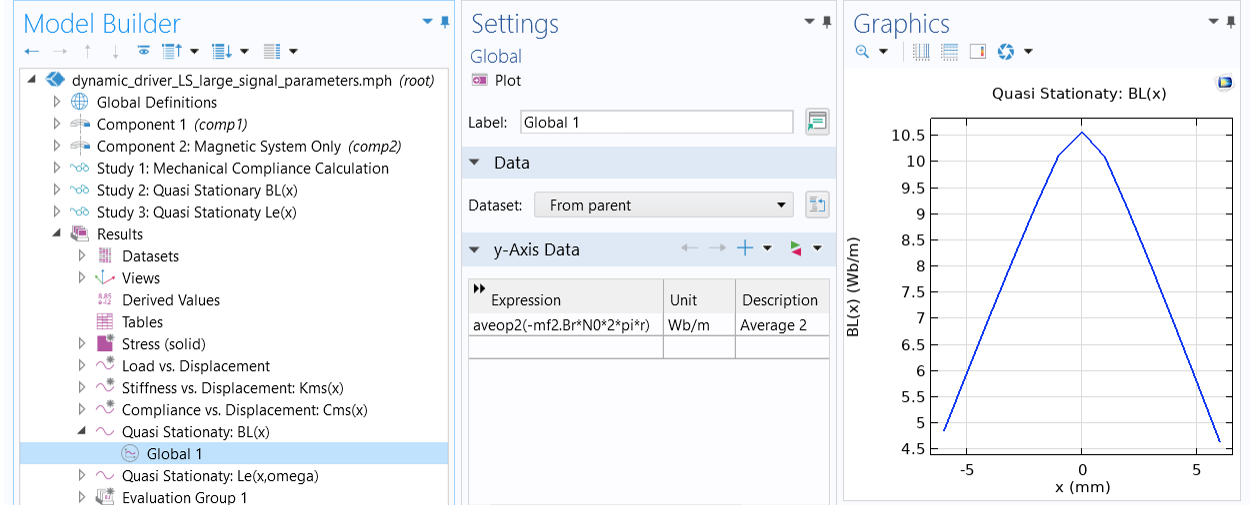Collapse the y-Axis Data section
1254x505 pixels.
coord(474,250)
